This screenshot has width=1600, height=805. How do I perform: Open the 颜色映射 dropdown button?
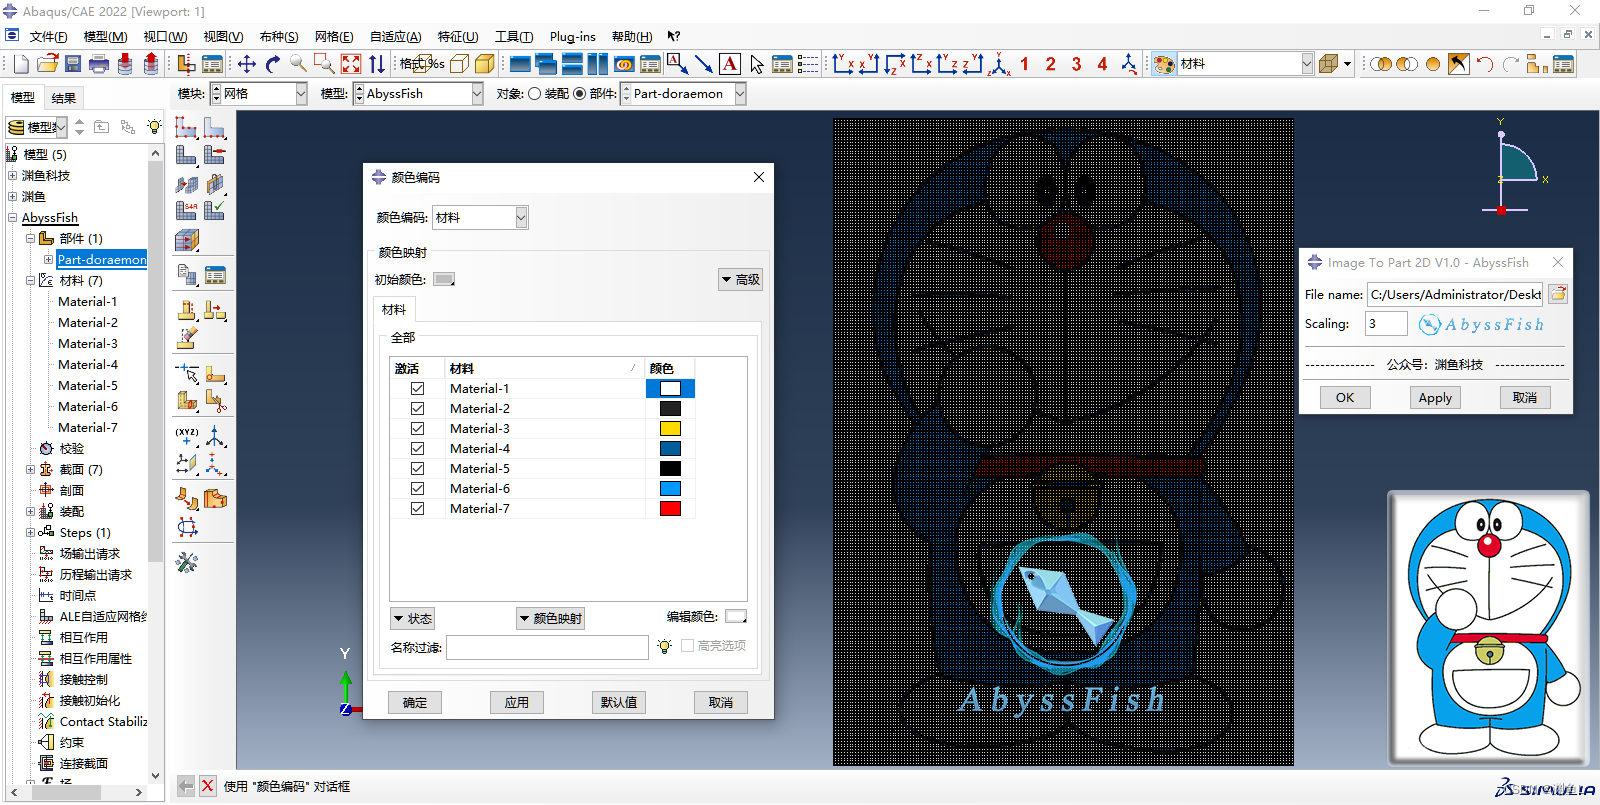pyautogui.click(x=550, y=618)
